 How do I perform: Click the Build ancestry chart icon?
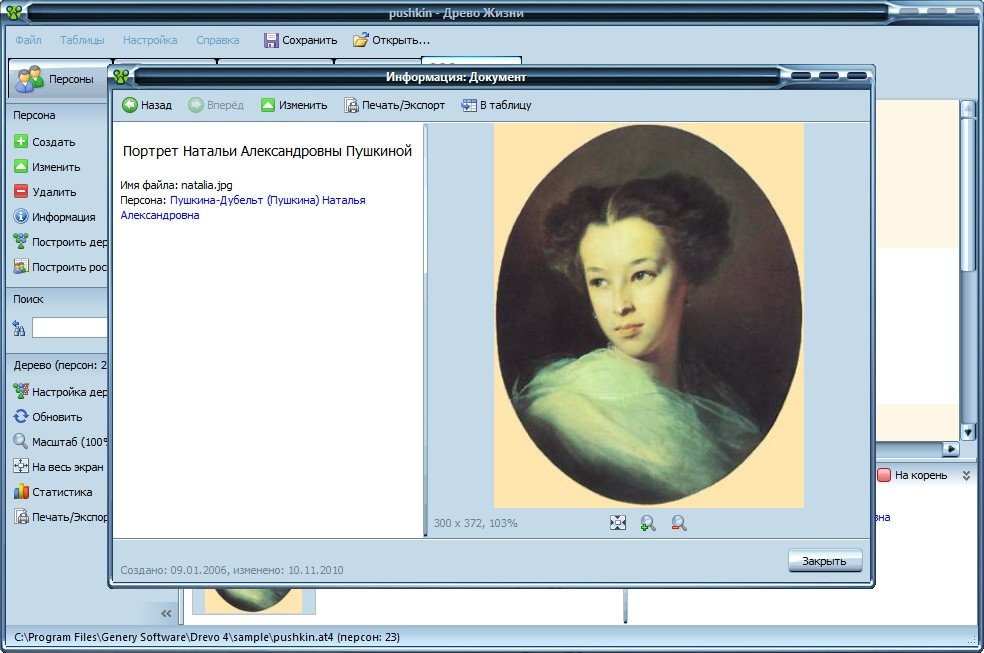click(21, 267)
